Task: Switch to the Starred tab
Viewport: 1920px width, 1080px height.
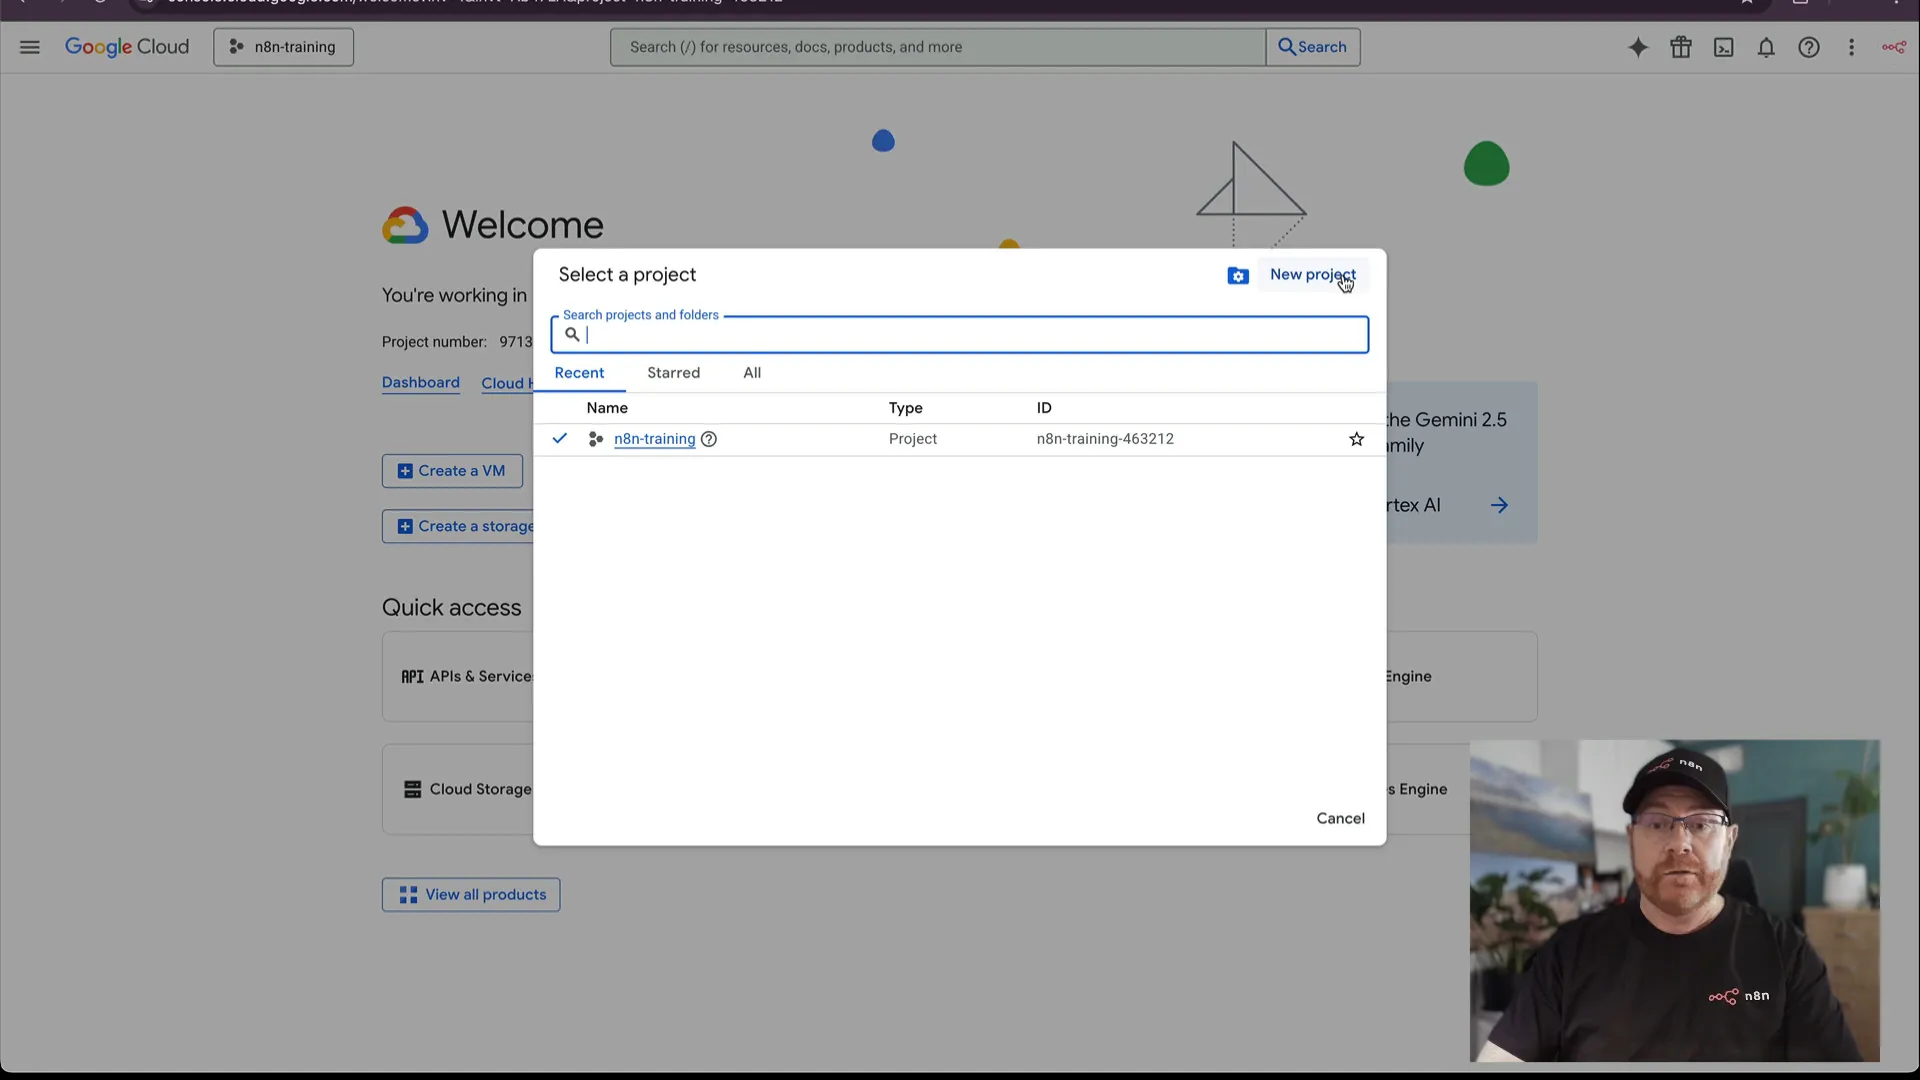Action: pos(673,373)
